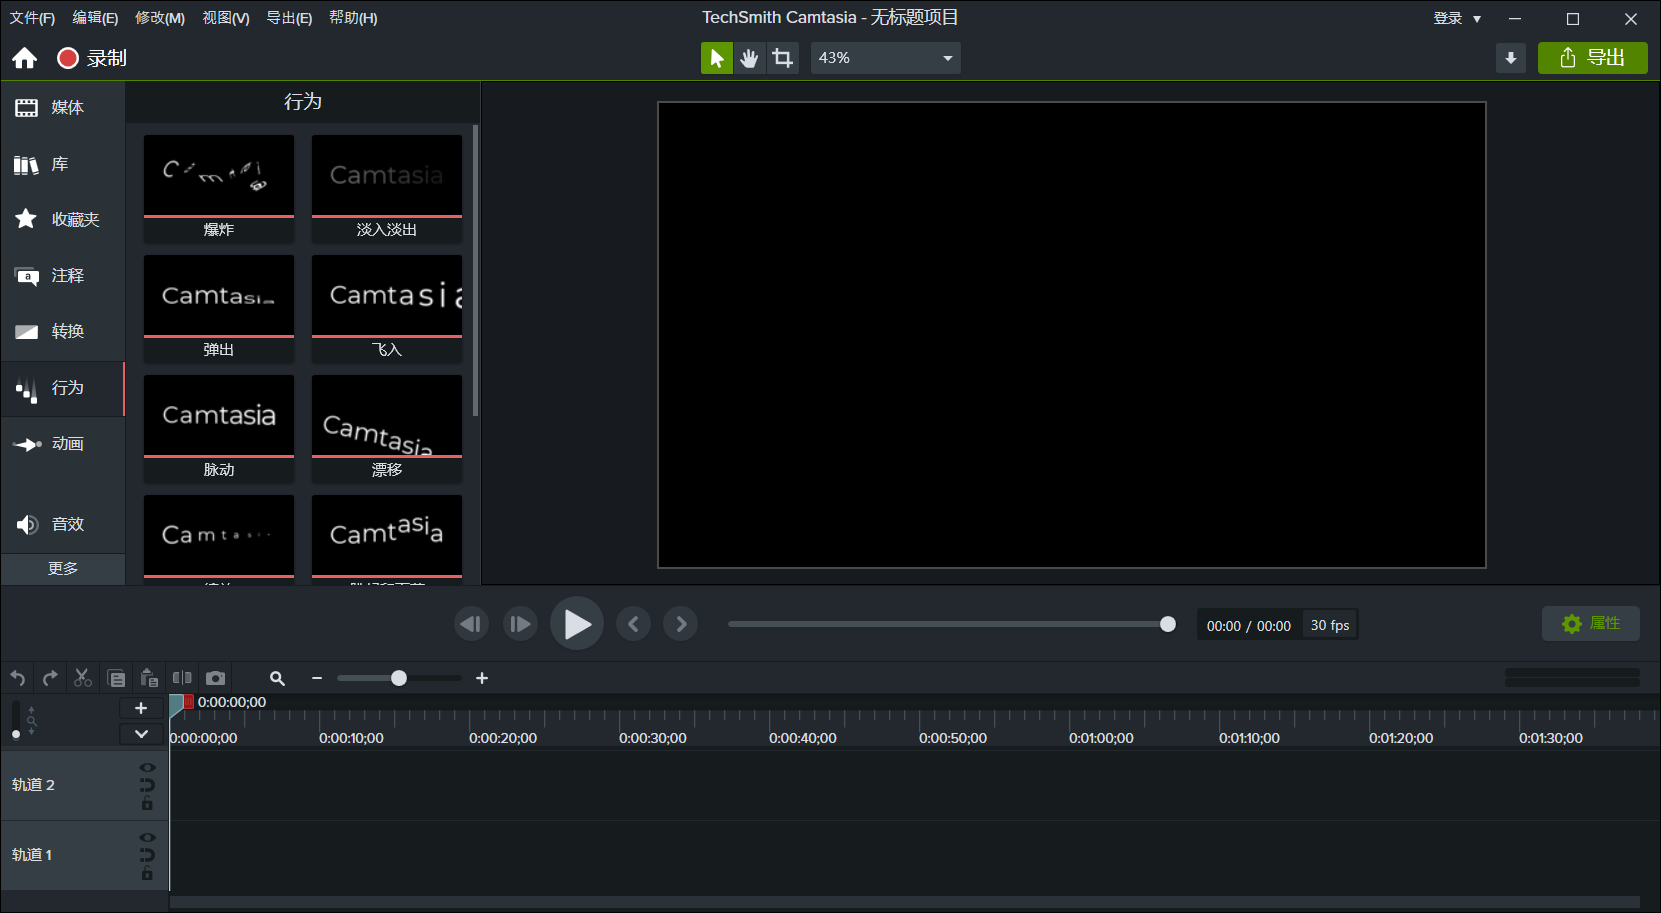Select the Annotations (注释) panel

63,276
